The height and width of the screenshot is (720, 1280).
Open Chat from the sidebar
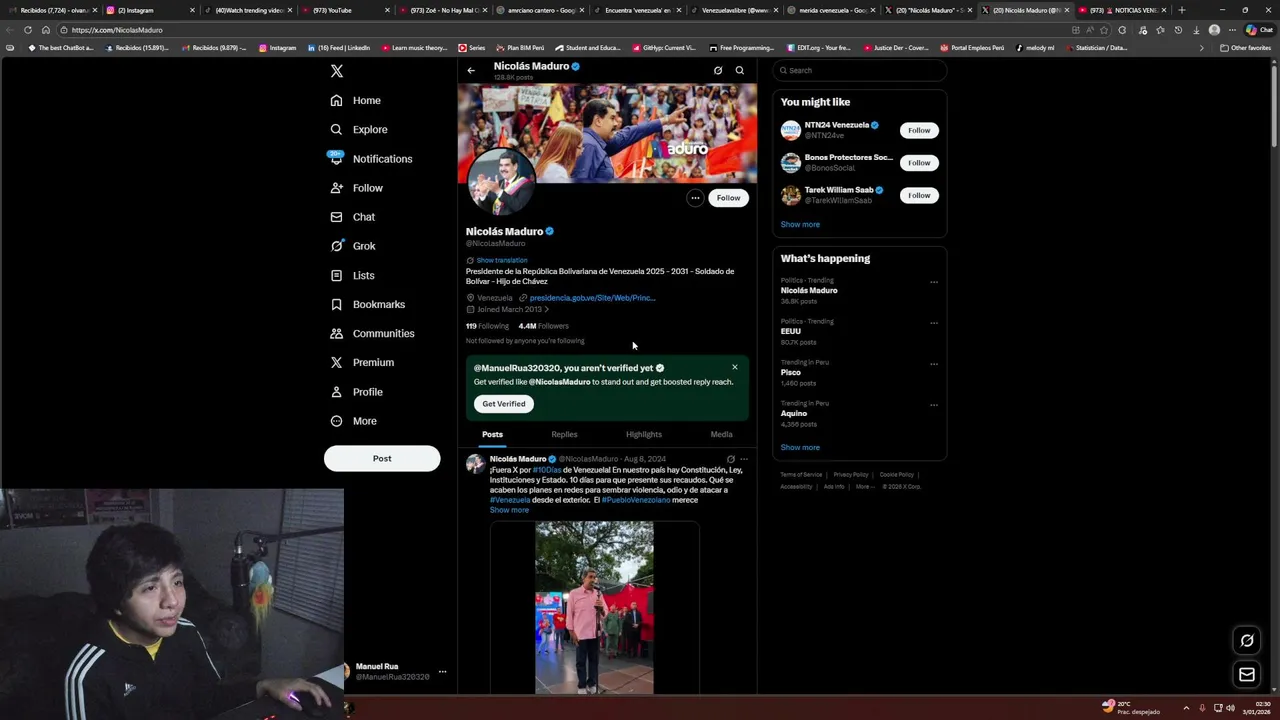coord(353,217)
